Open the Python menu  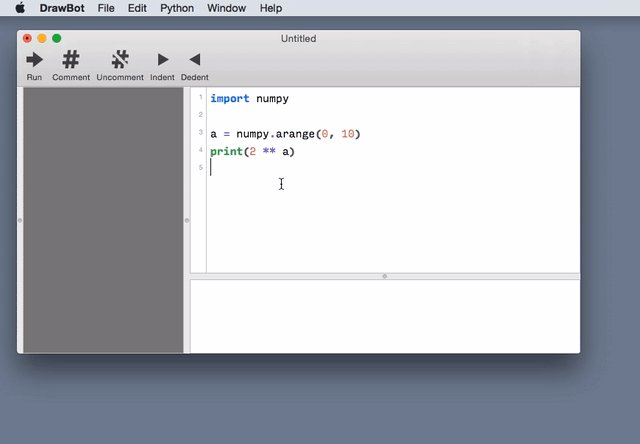[x=177, y=8]
